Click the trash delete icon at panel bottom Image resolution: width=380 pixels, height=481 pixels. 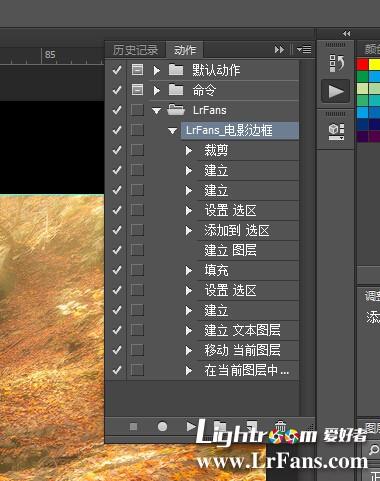[280, 426]
